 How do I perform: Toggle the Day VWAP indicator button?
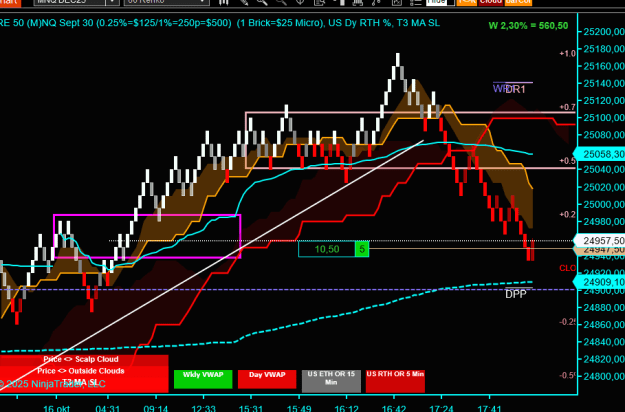[x=267, y=379]
